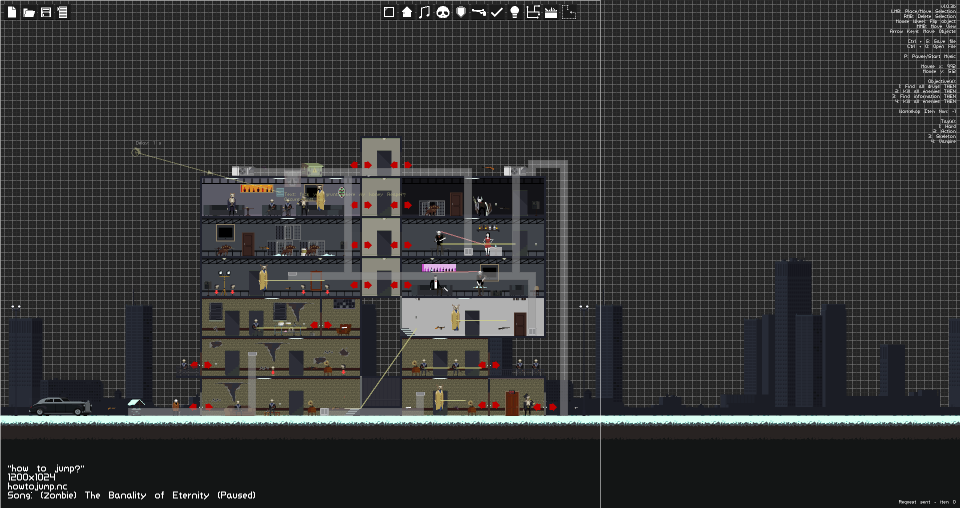Viewport: 960px width, 508px height.
Task: Click the Pause/Start Music hint text
Action: pos(929,56)
